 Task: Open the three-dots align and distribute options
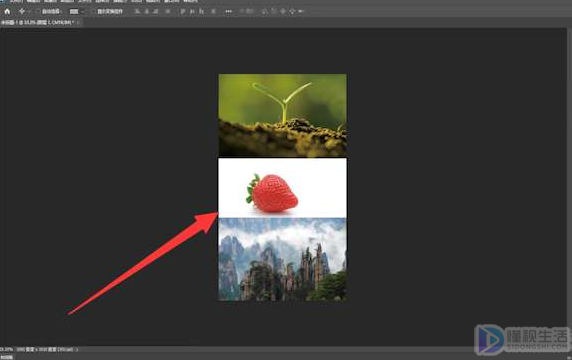point(228,11)
